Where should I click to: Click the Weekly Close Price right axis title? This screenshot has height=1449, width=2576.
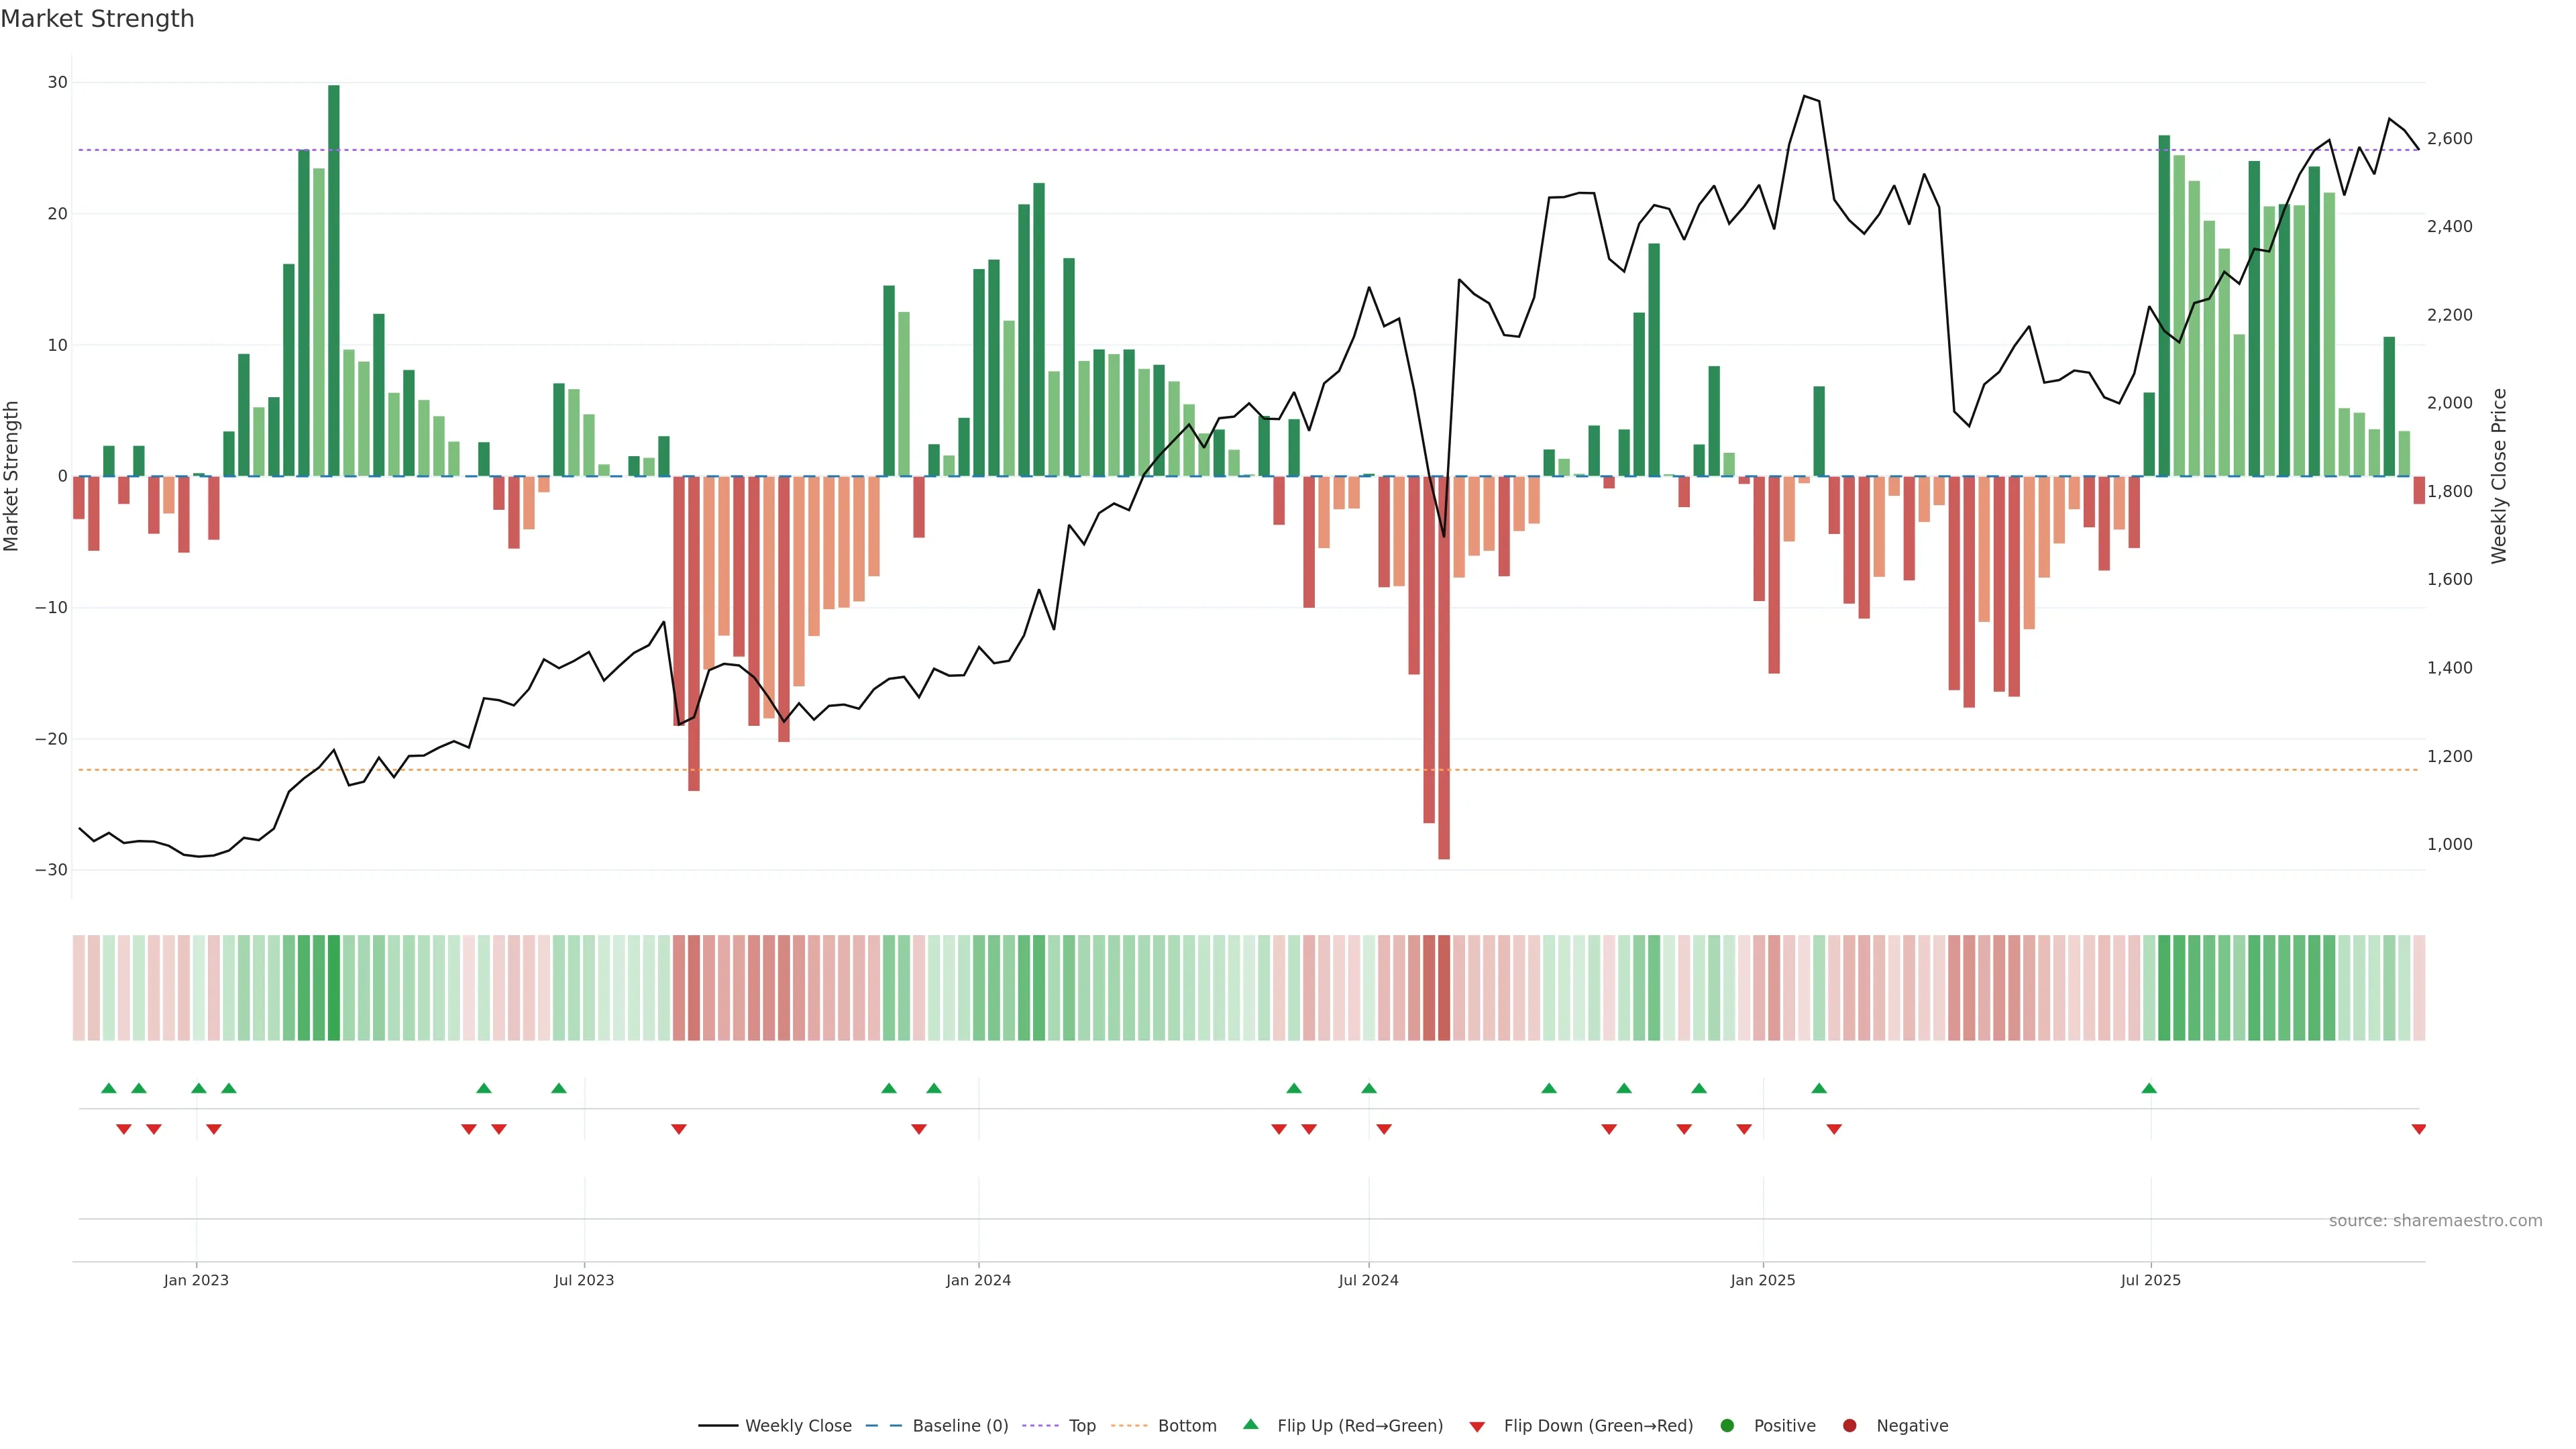(x=2499, y=476)
